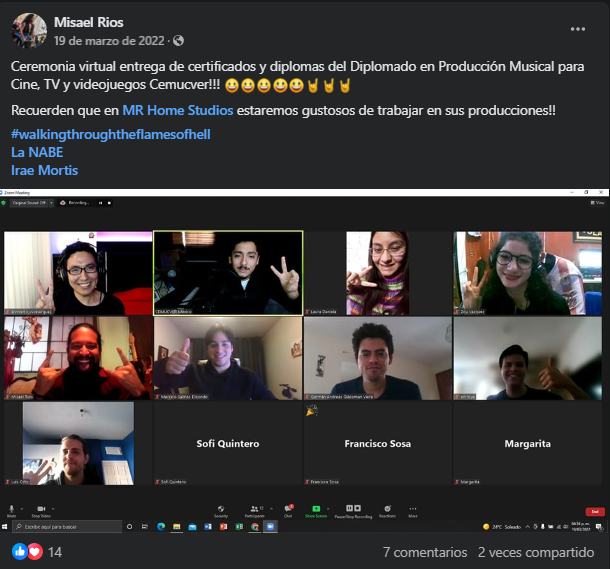The width and height of the screenshot is (610, 569).
Task: Click Misael Rios profile picture
Action: 29,31
